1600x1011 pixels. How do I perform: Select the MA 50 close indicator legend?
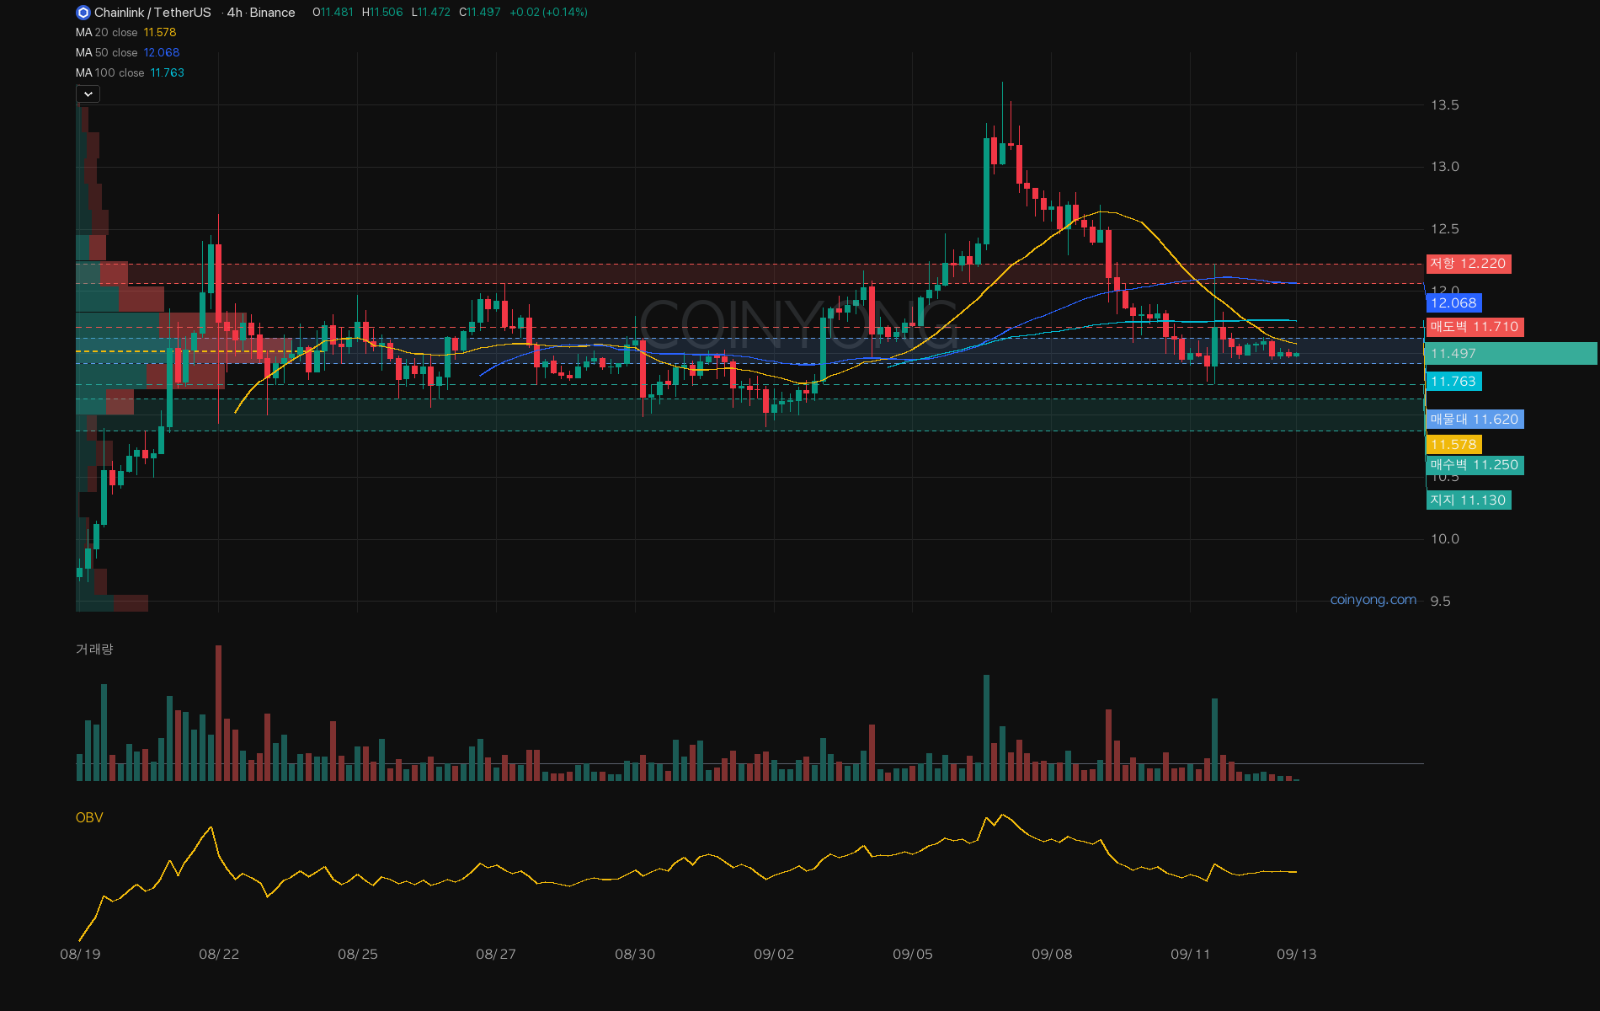coord(128,53)
